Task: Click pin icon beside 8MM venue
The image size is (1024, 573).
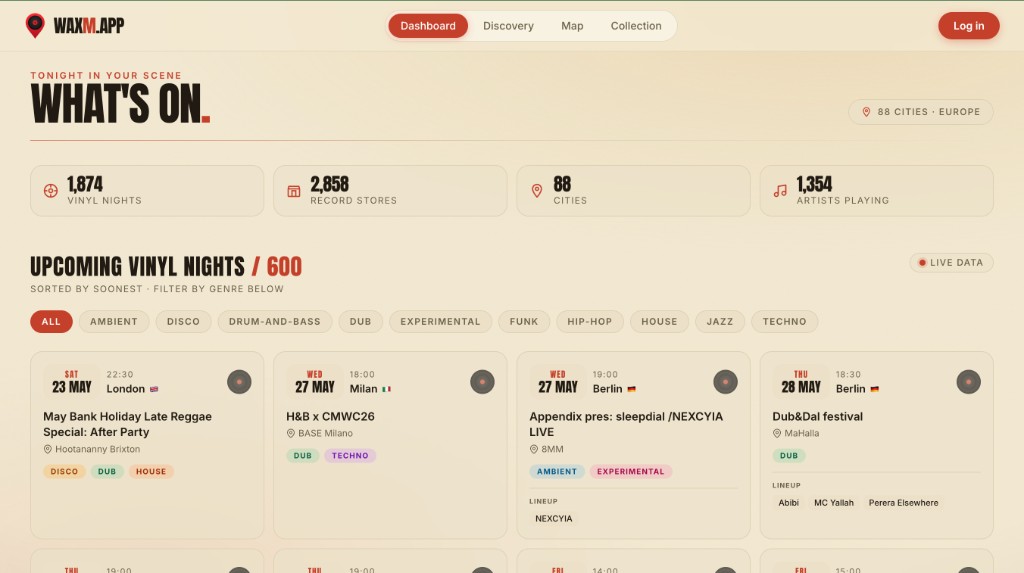Action: point(534,450)
